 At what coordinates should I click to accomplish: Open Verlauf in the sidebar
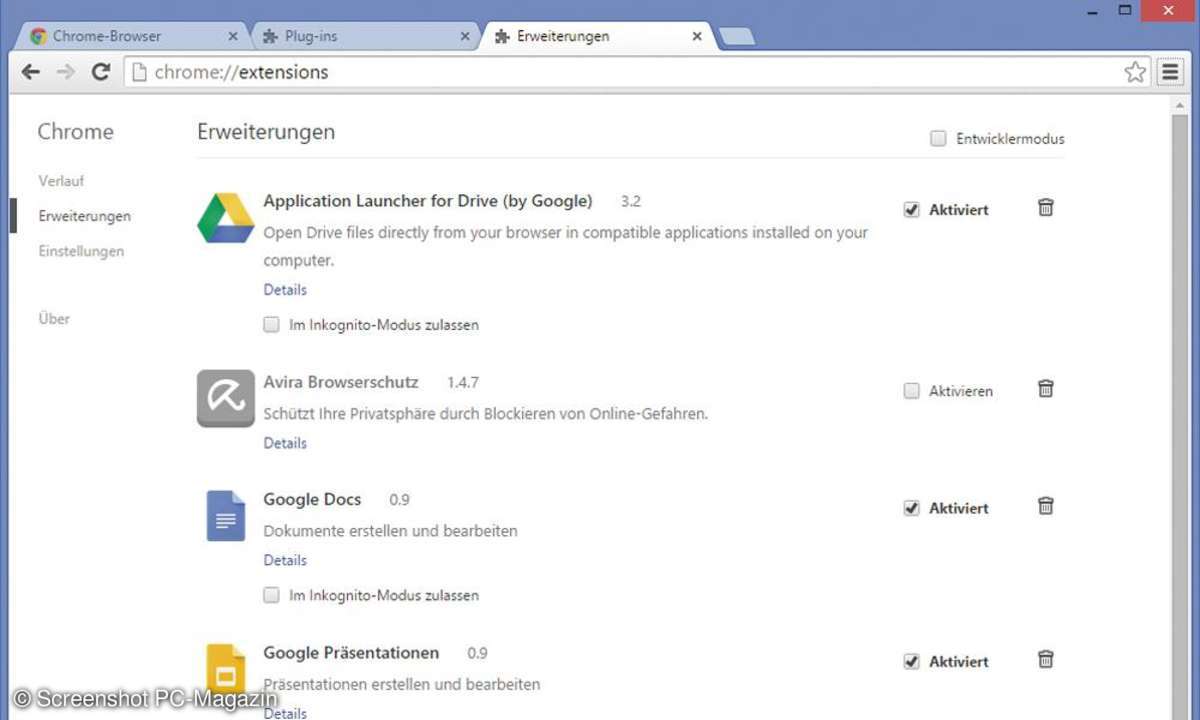pyautogui.click(x=61, y=181)
